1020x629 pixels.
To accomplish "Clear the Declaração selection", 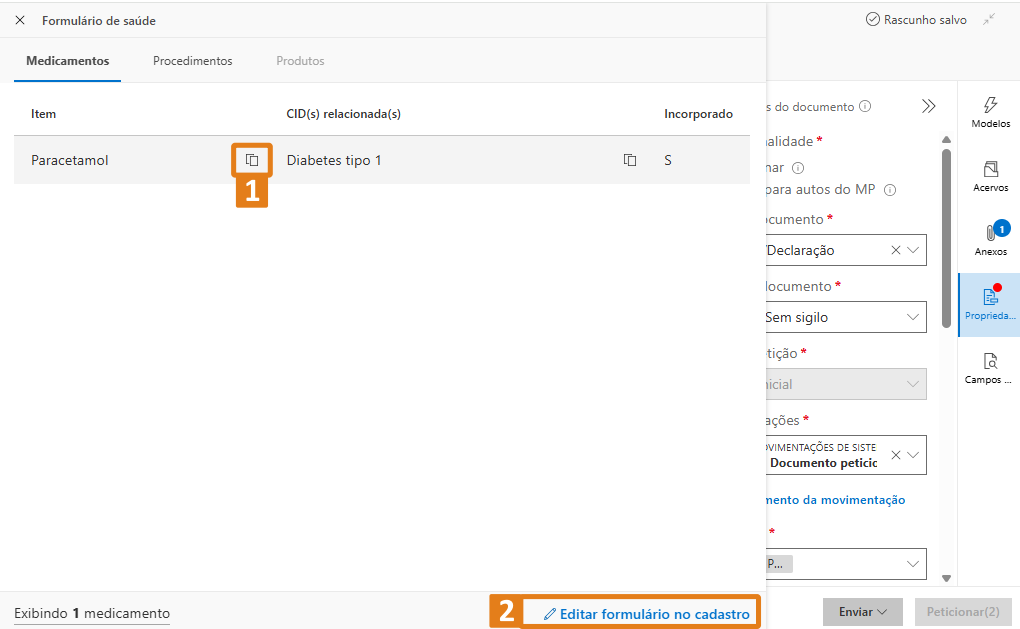I will [896, 250].
